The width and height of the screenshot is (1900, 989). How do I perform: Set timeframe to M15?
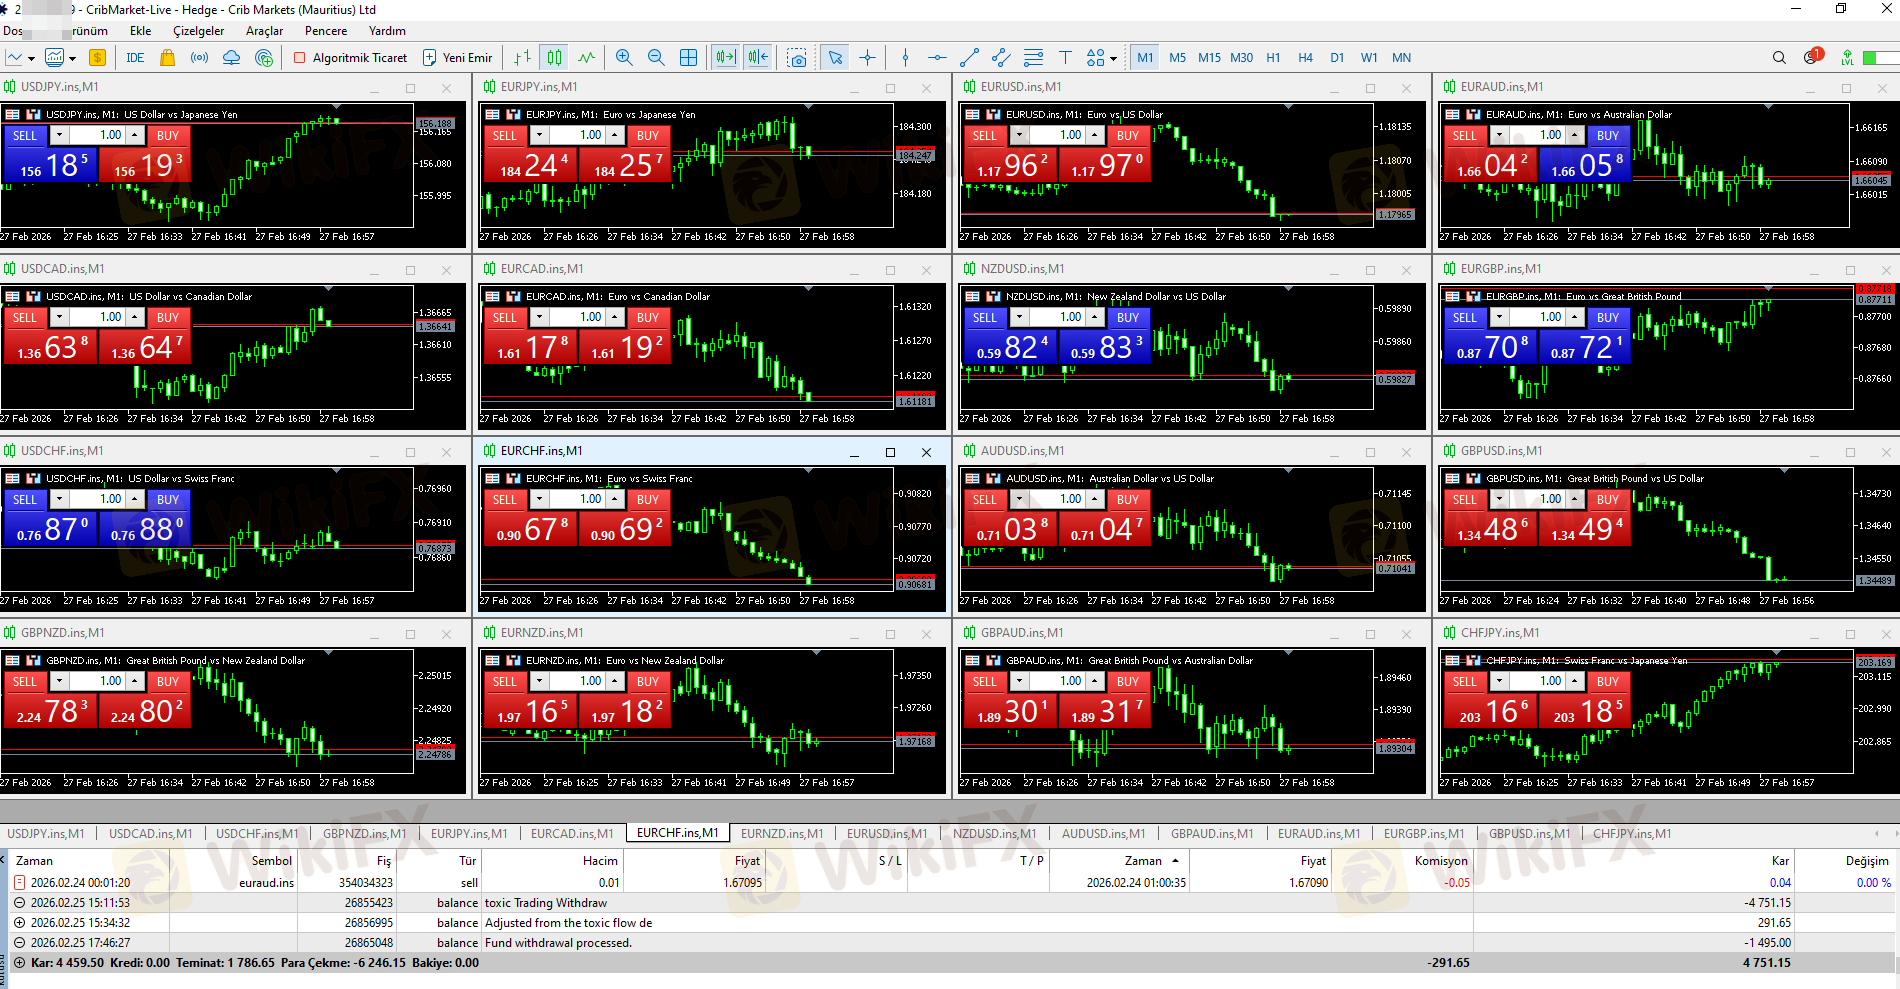pos(1209,58)
